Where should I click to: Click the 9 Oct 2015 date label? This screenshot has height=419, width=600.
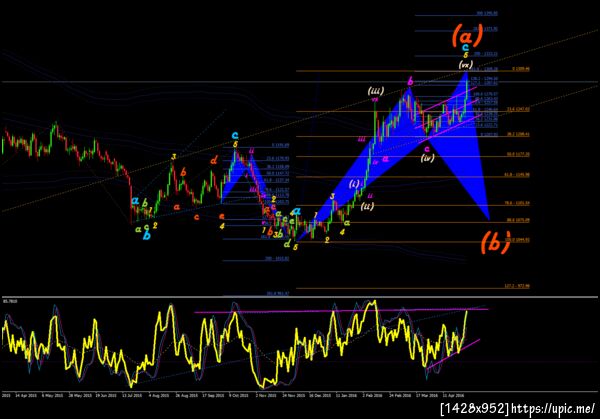(x=239, y=395)
